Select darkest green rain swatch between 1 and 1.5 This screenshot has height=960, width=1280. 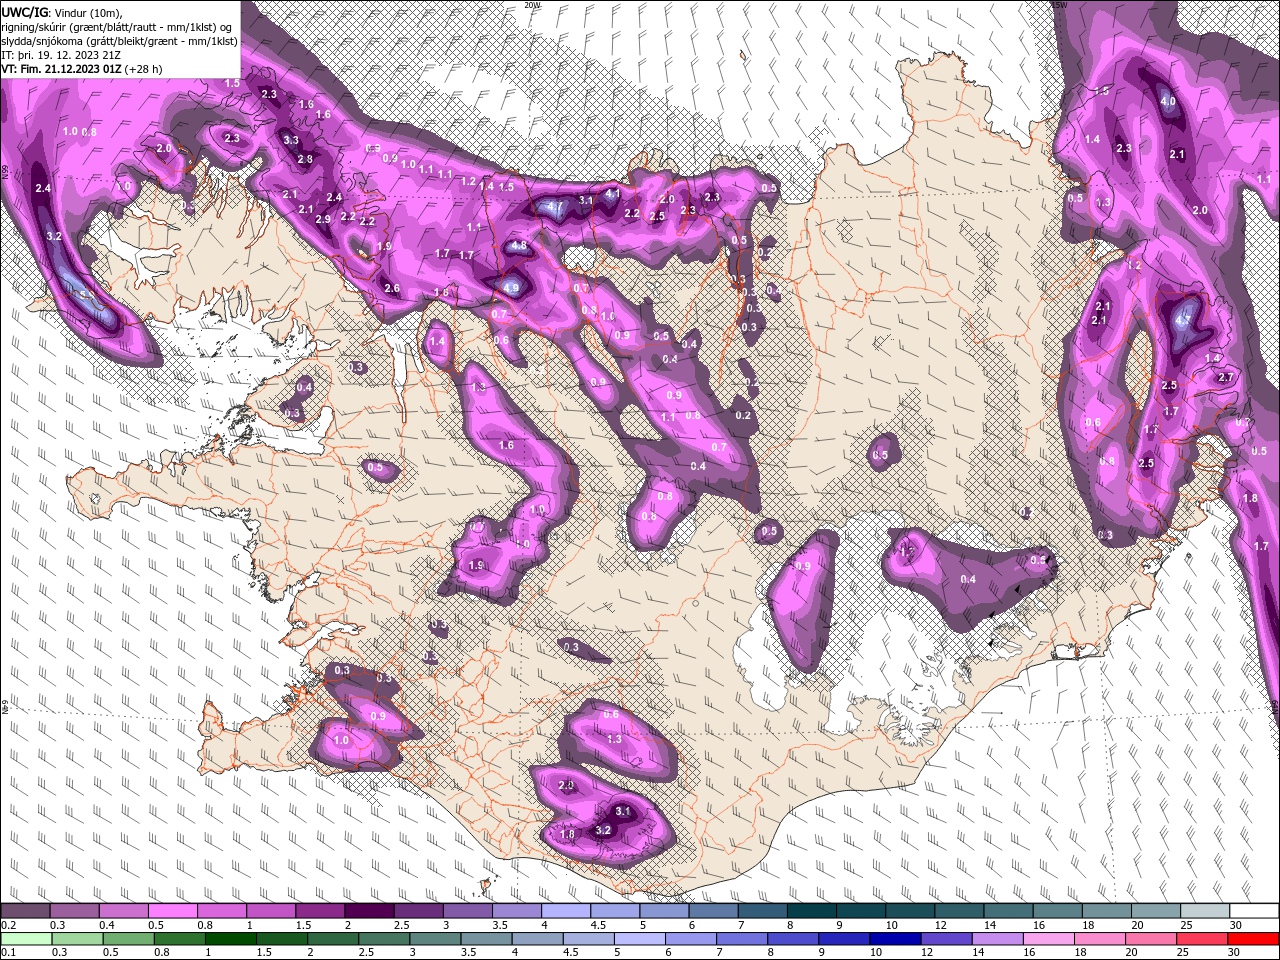(230, 938)
